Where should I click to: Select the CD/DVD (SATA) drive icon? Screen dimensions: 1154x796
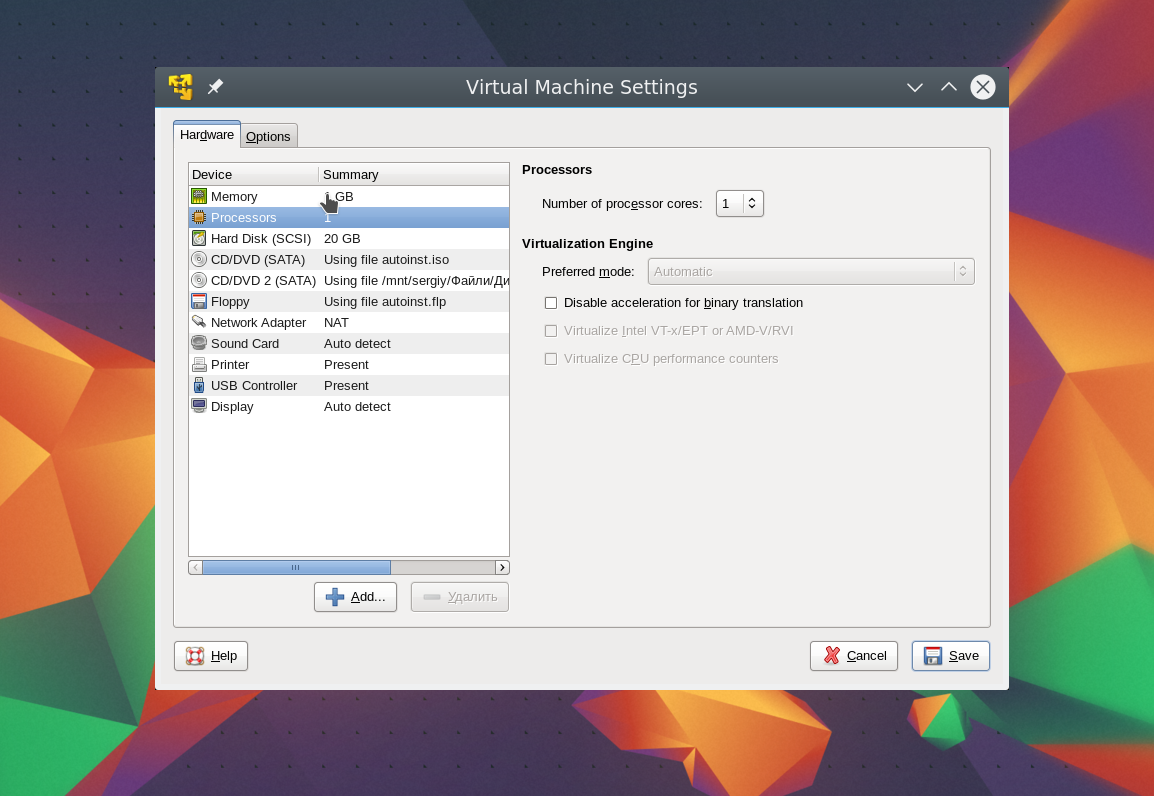pos(199,260)
